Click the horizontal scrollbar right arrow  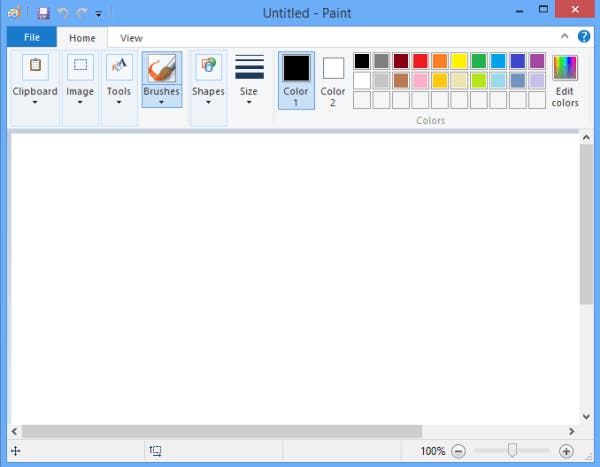point(571,431)
